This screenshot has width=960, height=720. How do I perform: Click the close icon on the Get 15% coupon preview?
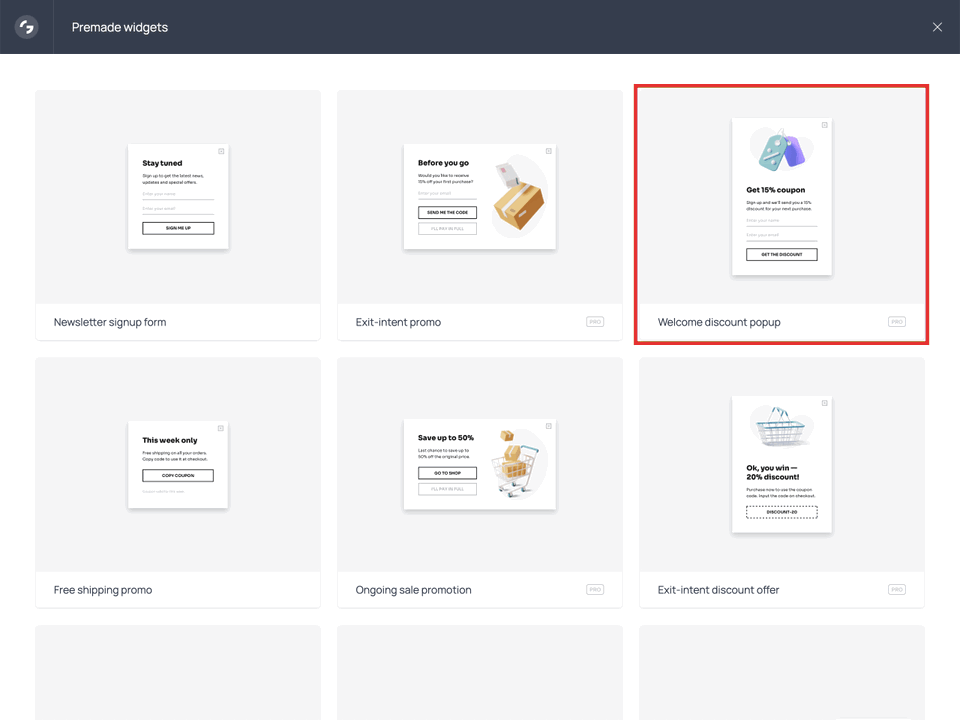tap(824, 124)
